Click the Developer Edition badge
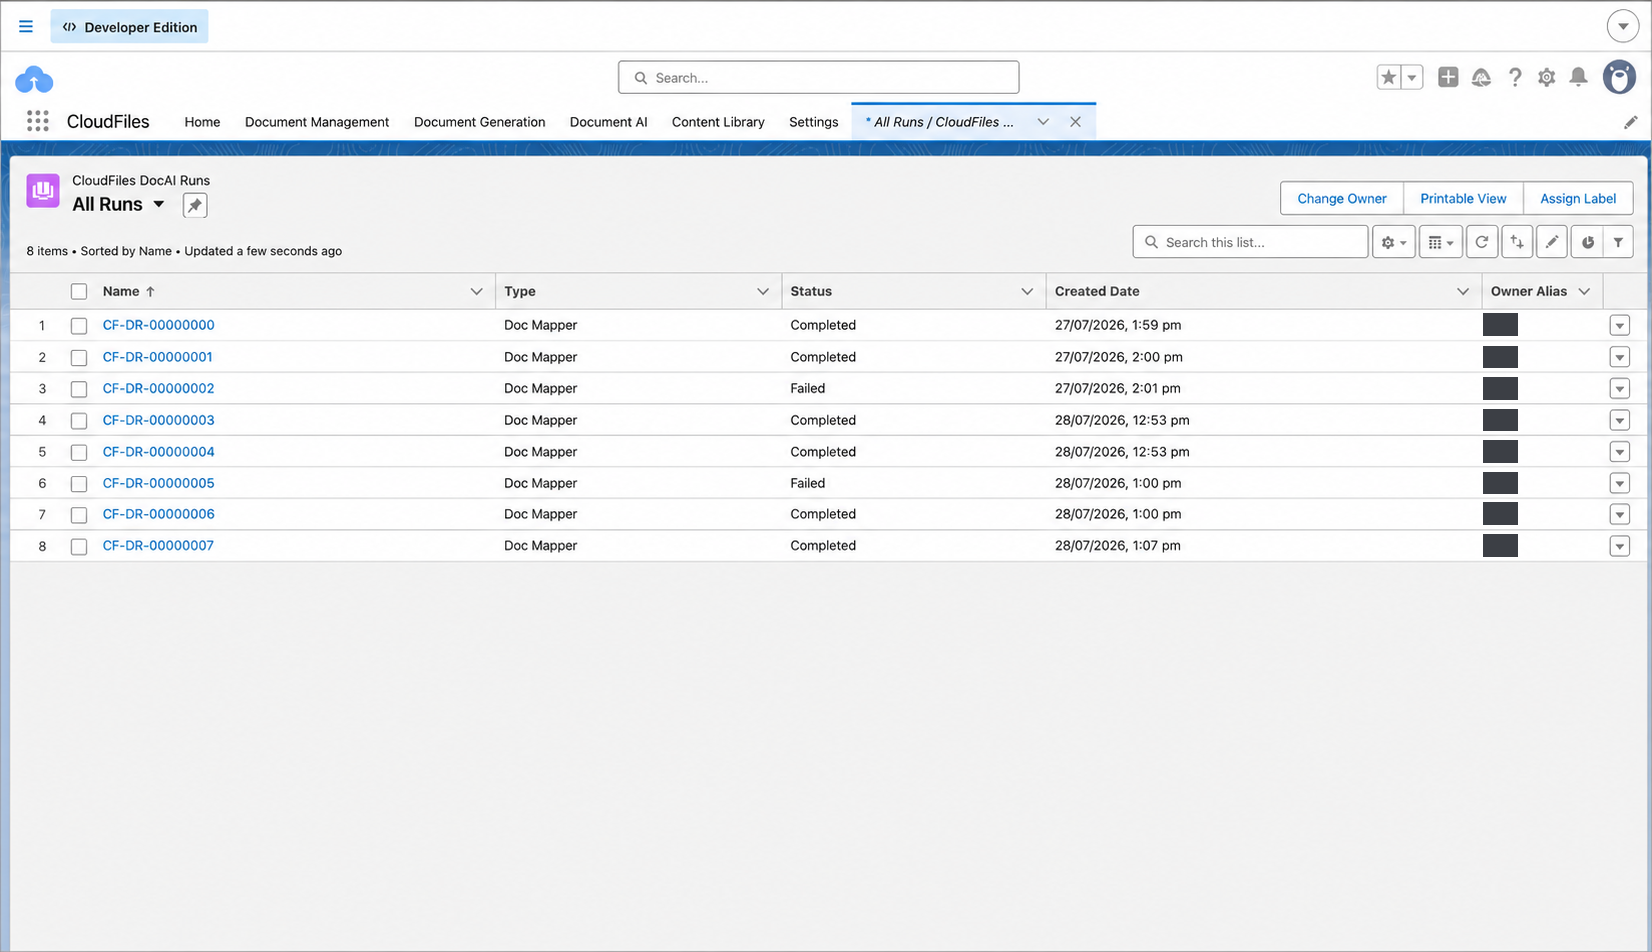Screen dimensions: 1652x952 pyautogui.click(x=130, y=27)
